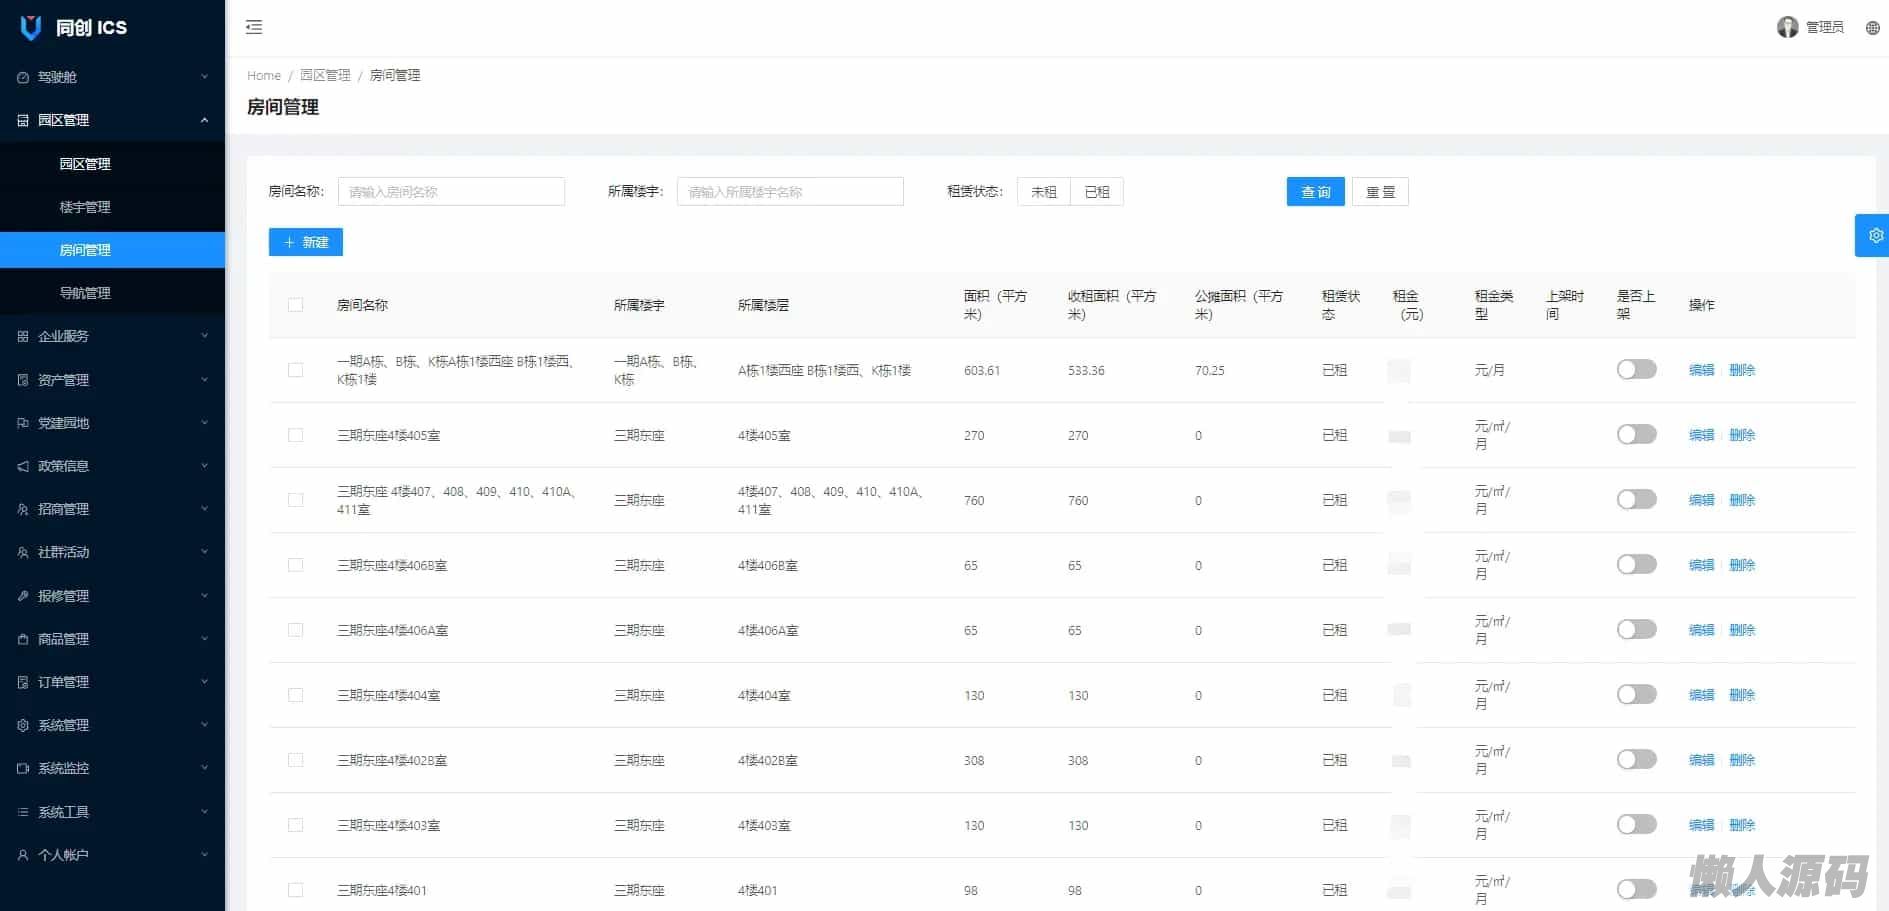
Task: Open 导航管理 menu item
Action: pyautogui.click(x=85, y=293)
